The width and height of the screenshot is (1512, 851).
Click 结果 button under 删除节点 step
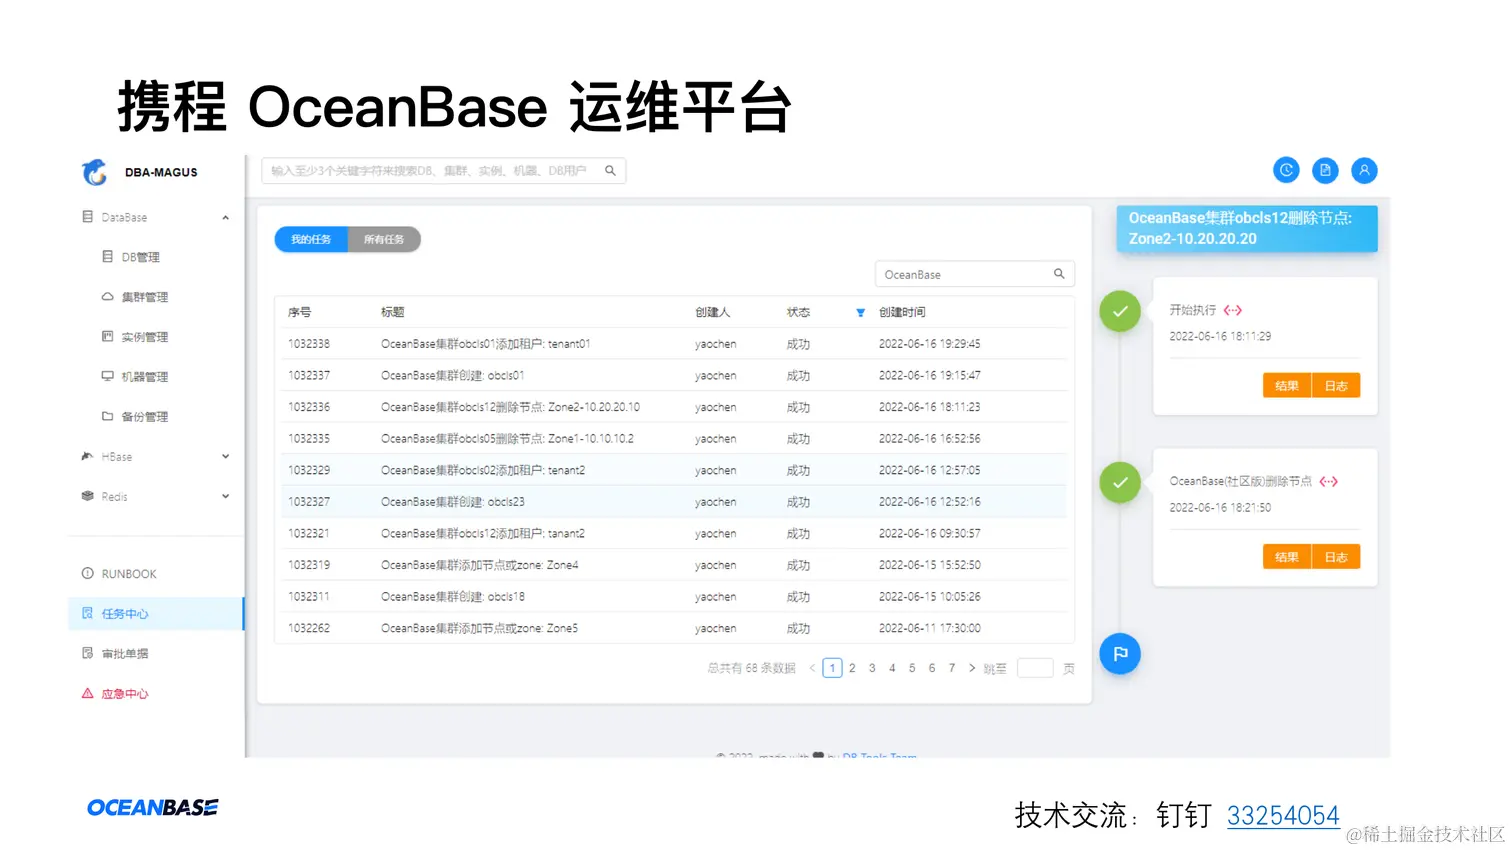coord(1287,557)
